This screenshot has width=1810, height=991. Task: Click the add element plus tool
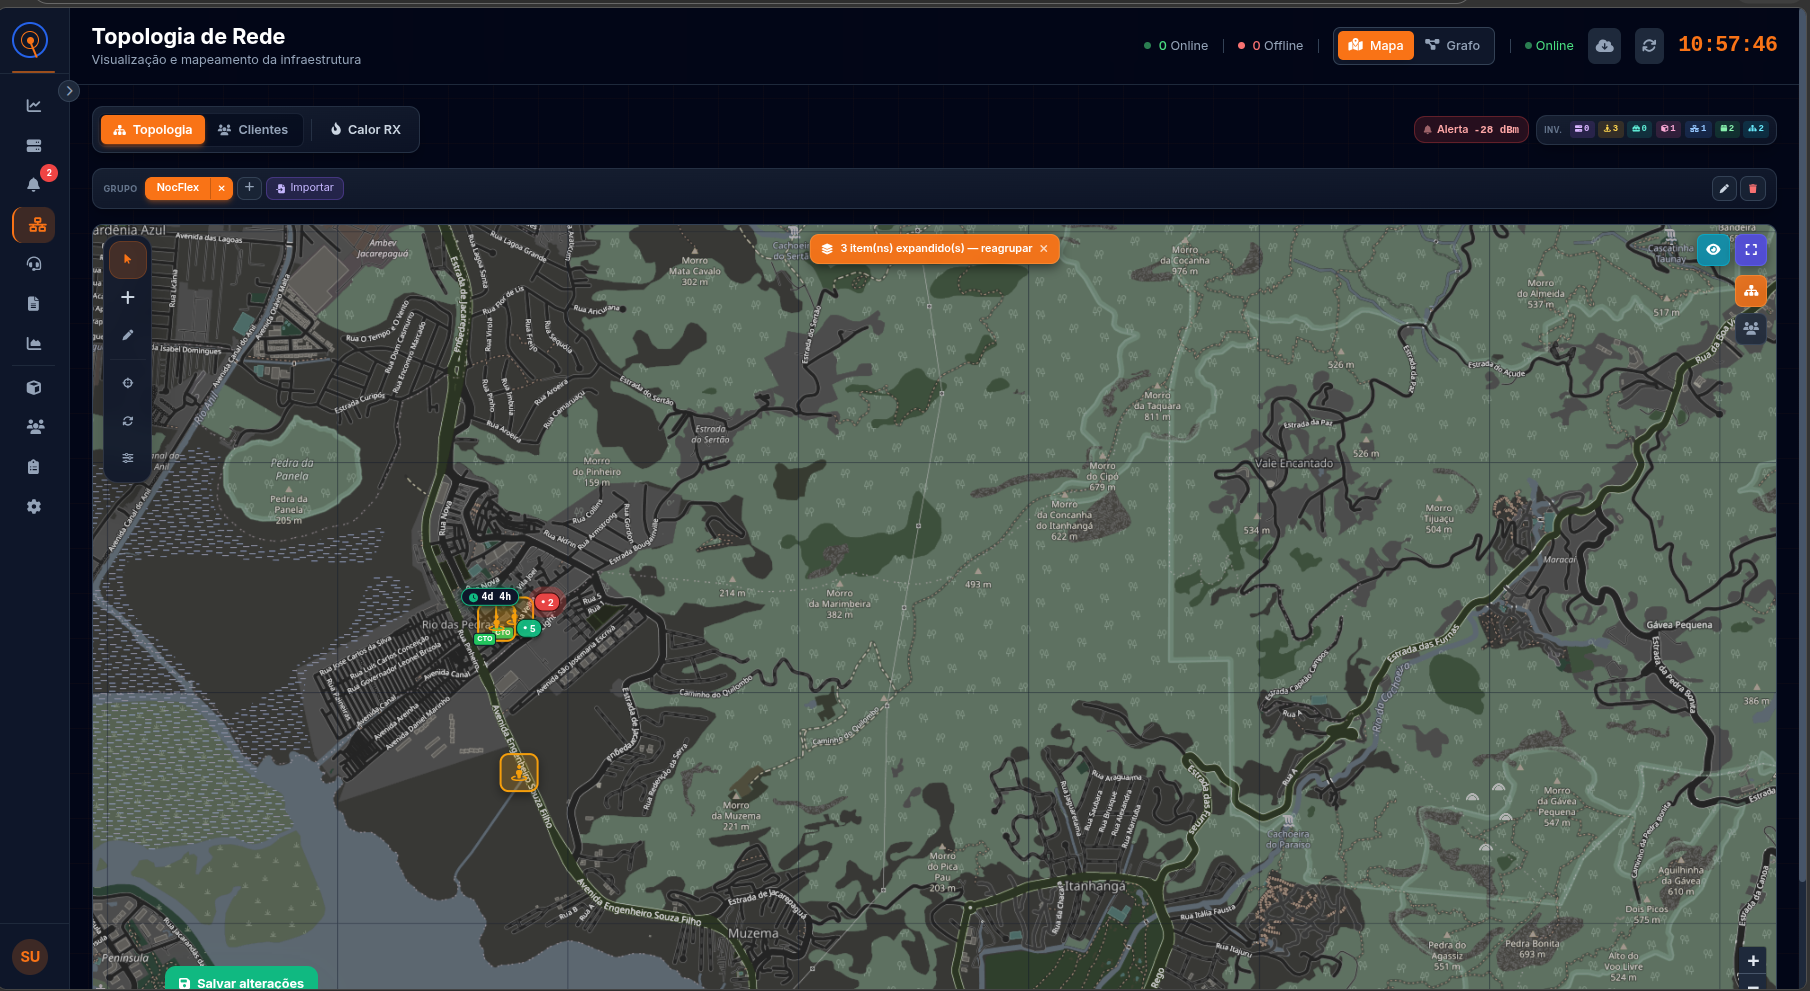pos(127,297)
